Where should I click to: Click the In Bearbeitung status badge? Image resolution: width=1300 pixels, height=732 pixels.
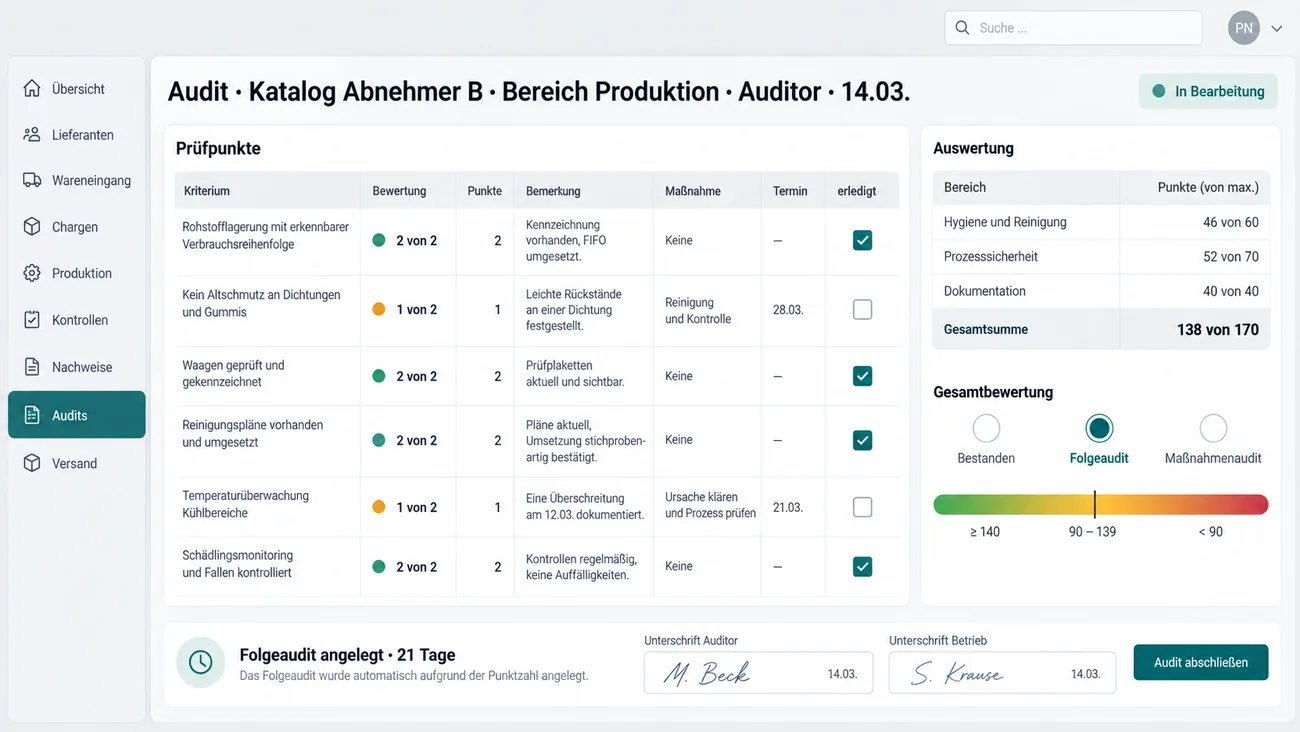[1208, 91]
